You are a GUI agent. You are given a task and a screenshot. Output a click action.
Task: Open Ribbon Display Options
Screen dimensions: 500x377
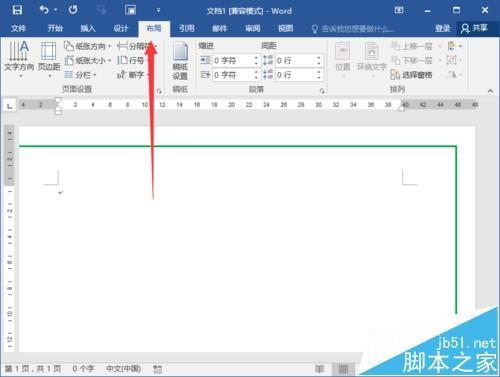[399, 10]
